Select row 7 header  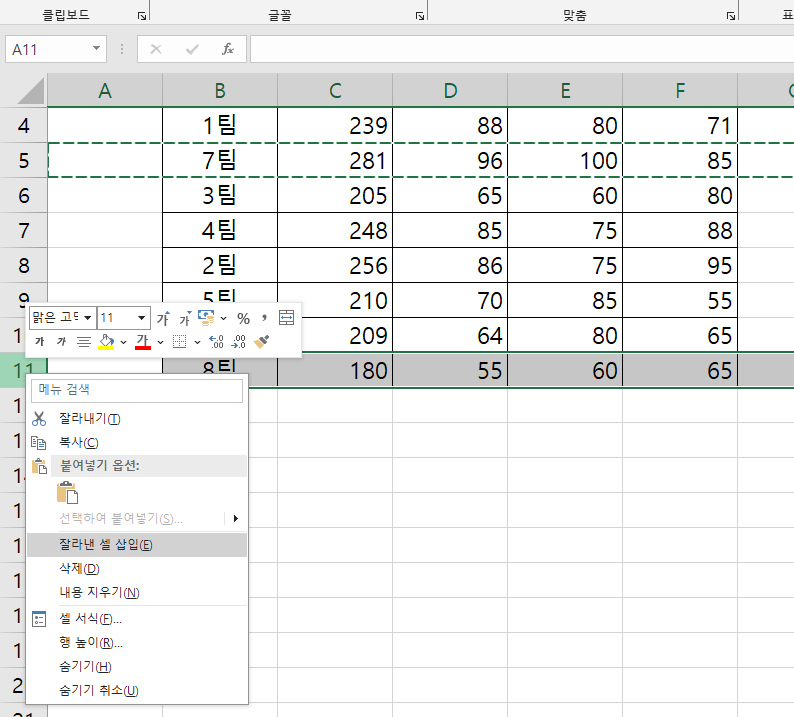(x=23, y=230)
